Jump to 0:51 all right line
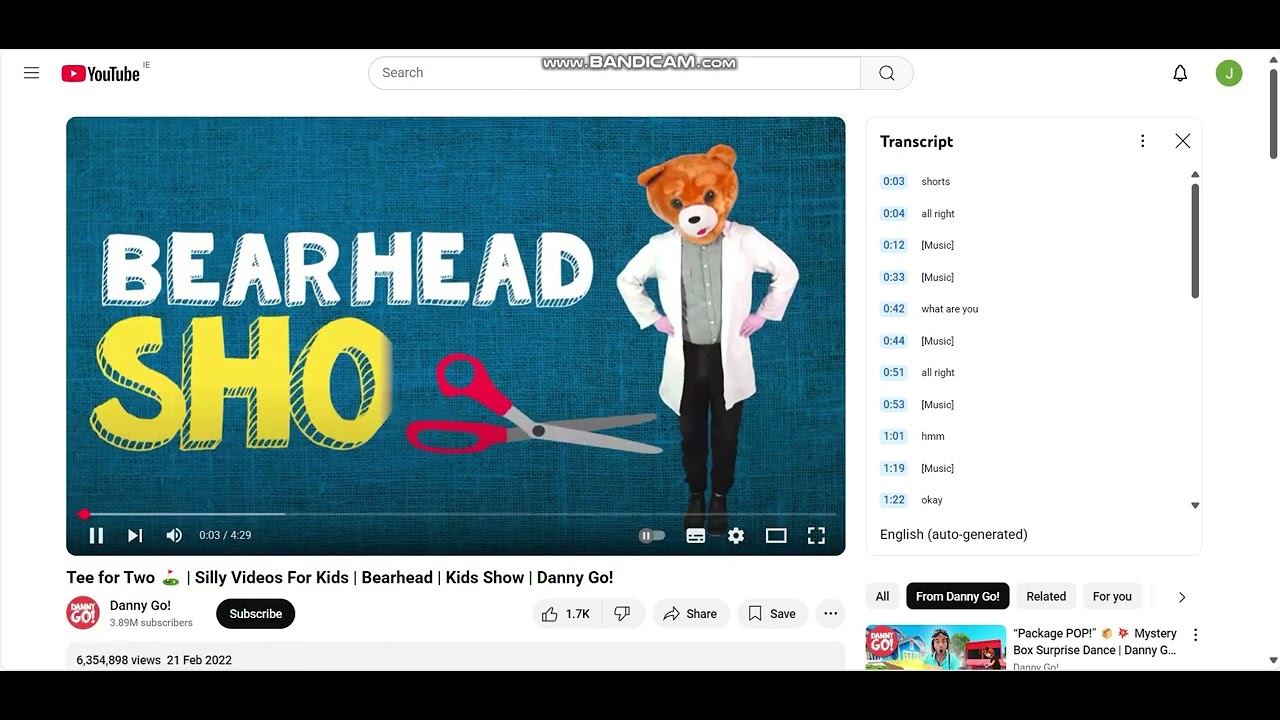This screenshot has height=720, width=1280. [1030, 372]
